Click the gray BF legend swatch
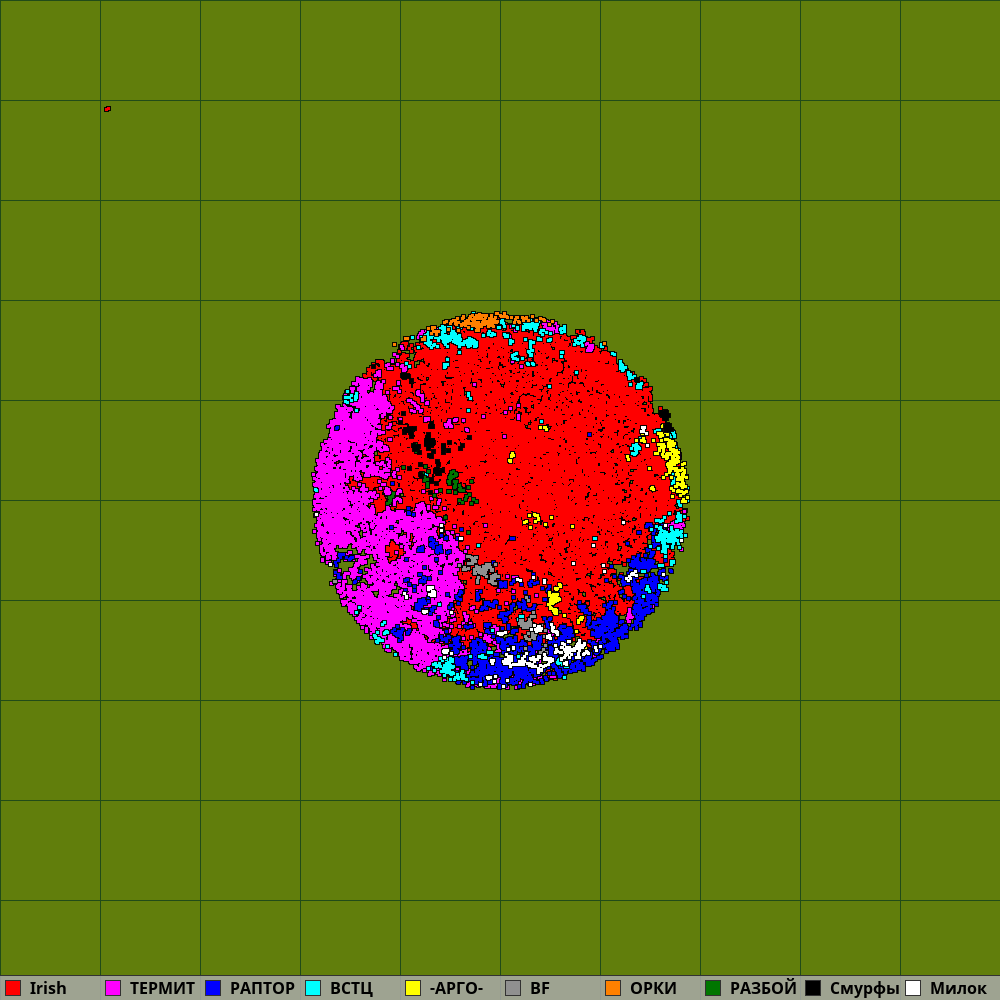The image size is (1000, 1000). pyautogui.click(x=513, y=988)
